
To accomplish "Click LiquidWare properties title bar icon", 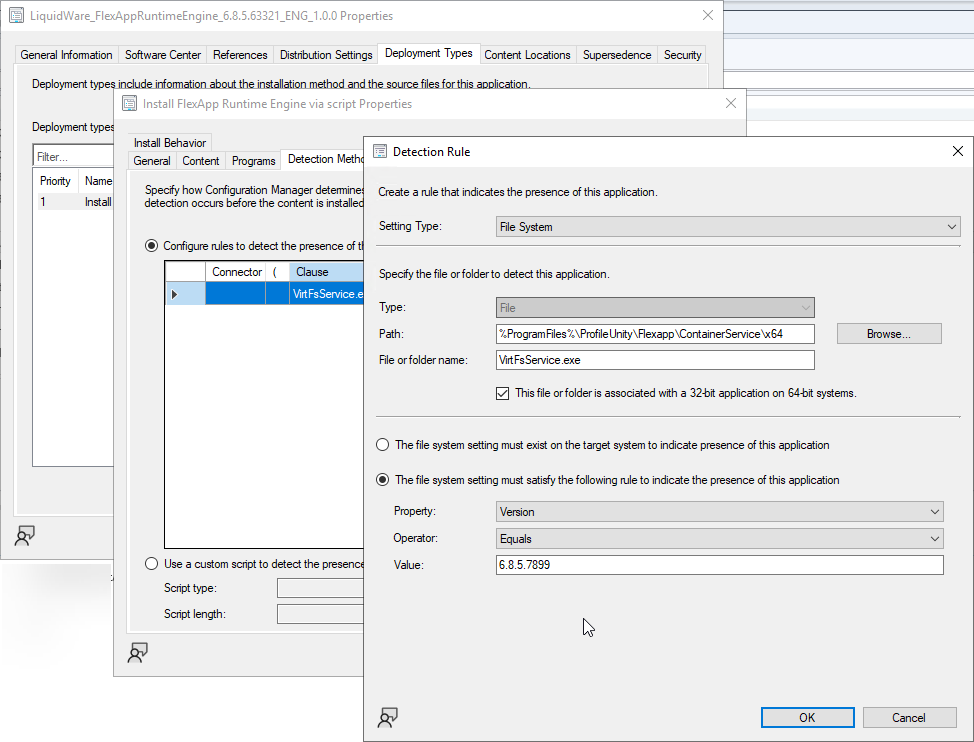I will [x=16, y=16].
